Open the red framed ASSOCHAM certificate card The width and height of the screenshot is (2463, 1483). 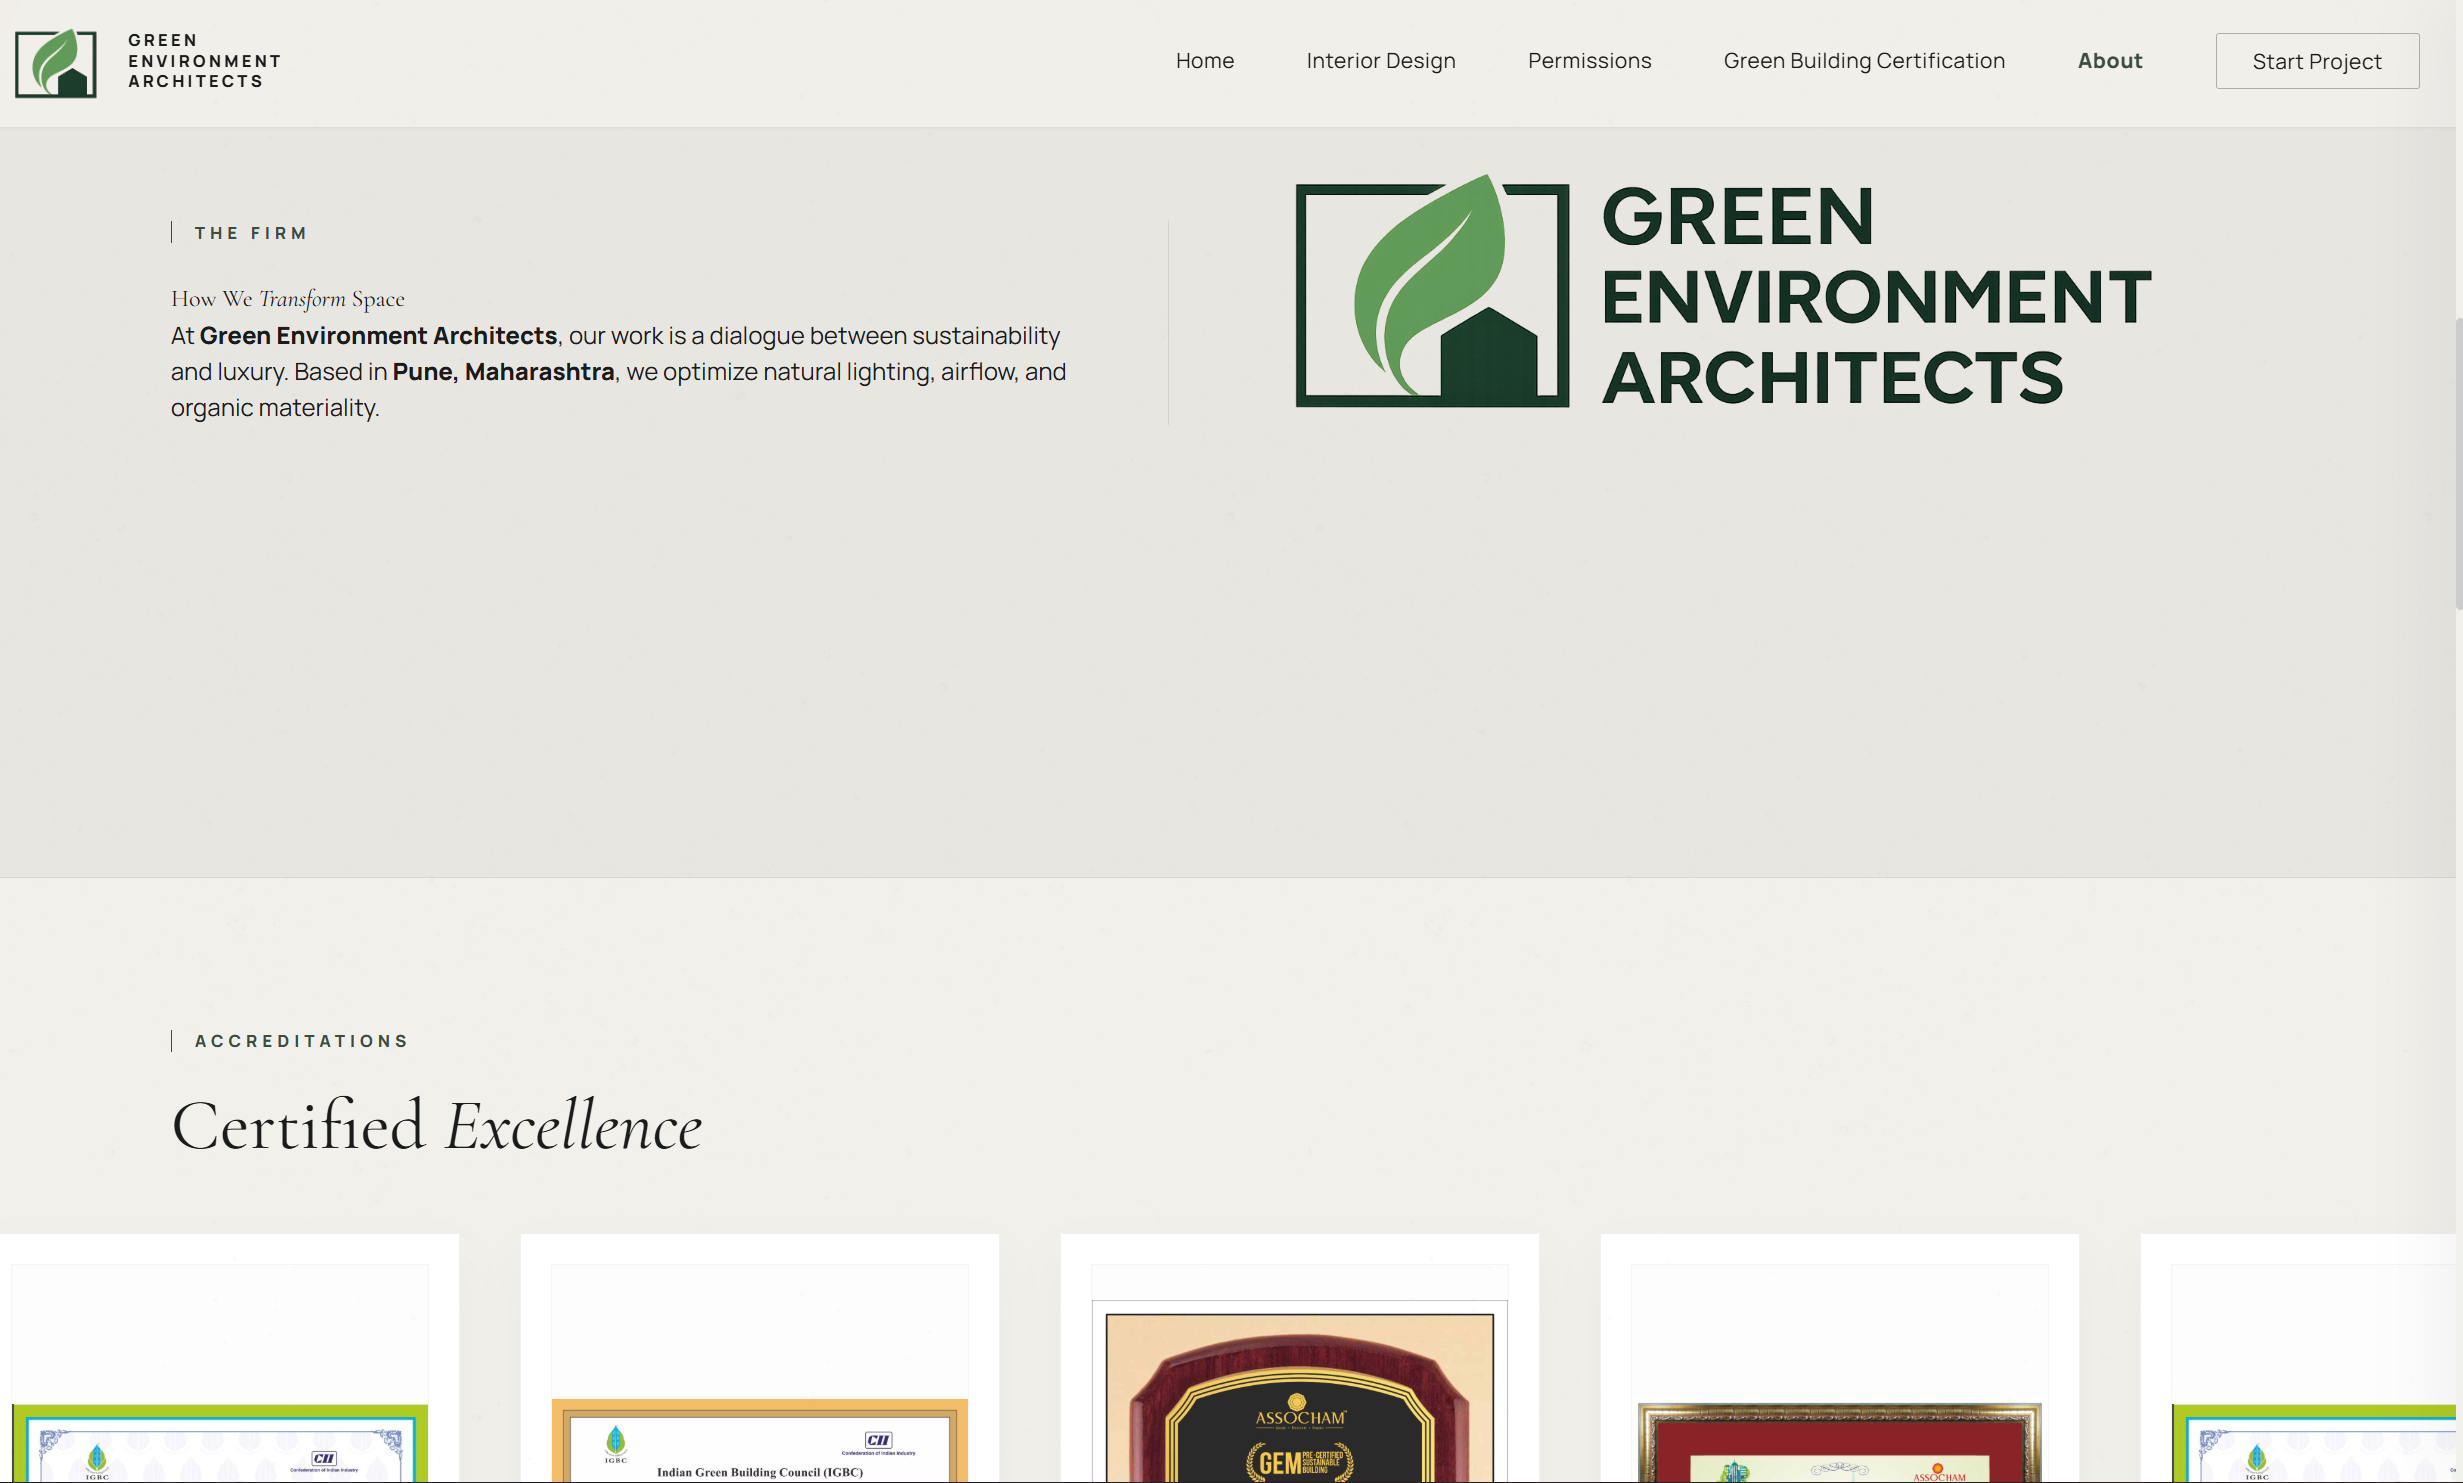[x=1839, y=1358]
